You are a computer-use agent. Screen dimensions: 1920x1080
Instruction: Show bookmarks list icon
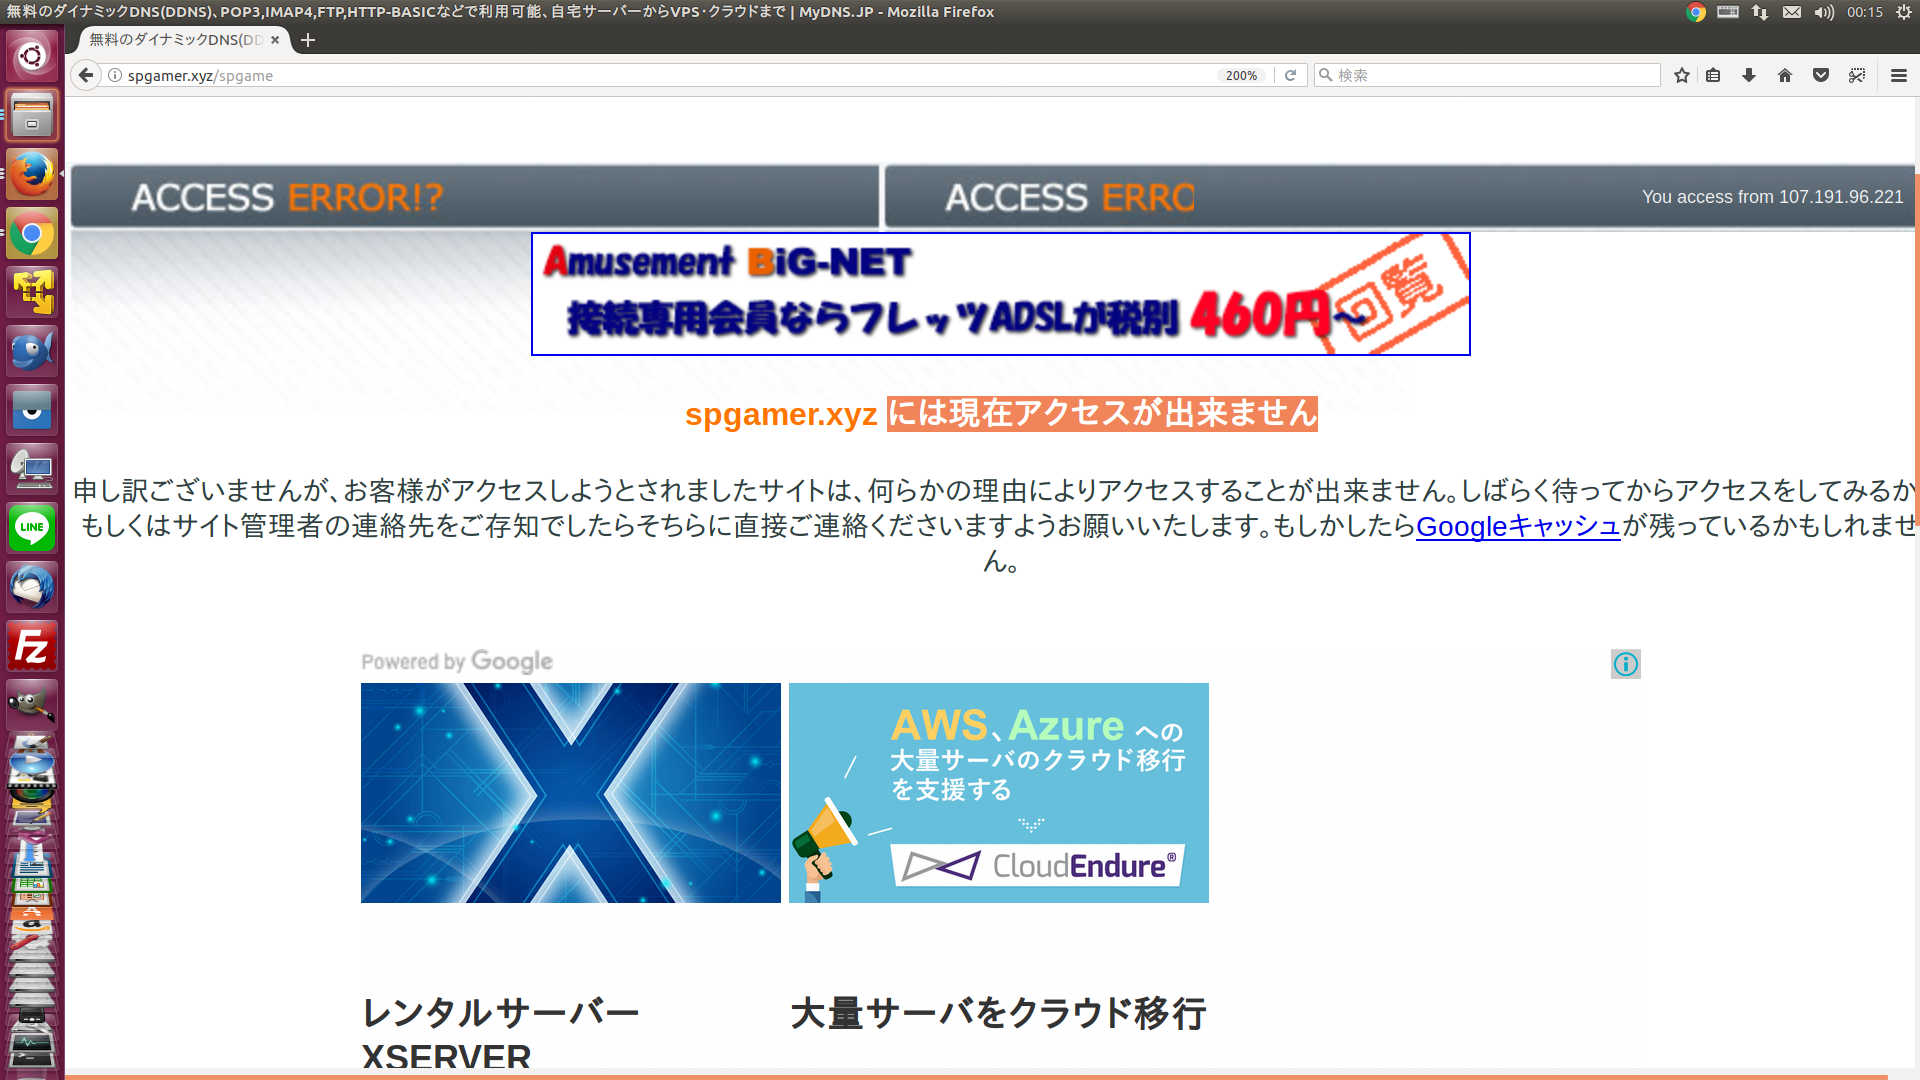pos(1713,75)
